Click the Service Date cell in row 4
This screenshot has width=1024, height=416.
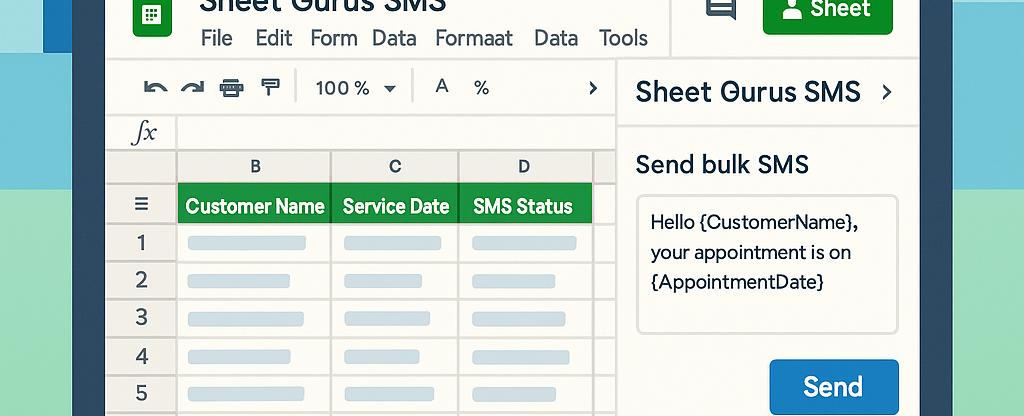[395, 357]
